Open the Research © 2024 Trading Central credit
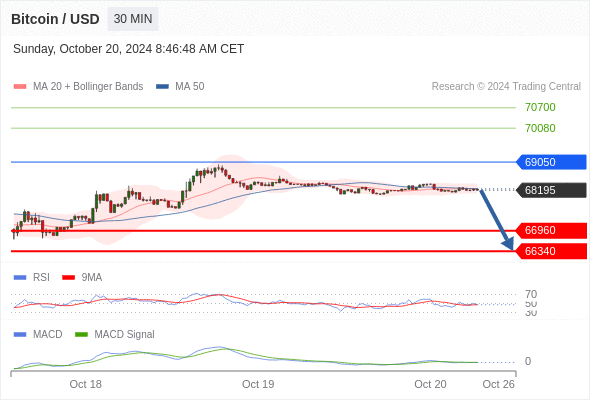The width and height of the screenshot is (590, 400). (x=506, y=87)
